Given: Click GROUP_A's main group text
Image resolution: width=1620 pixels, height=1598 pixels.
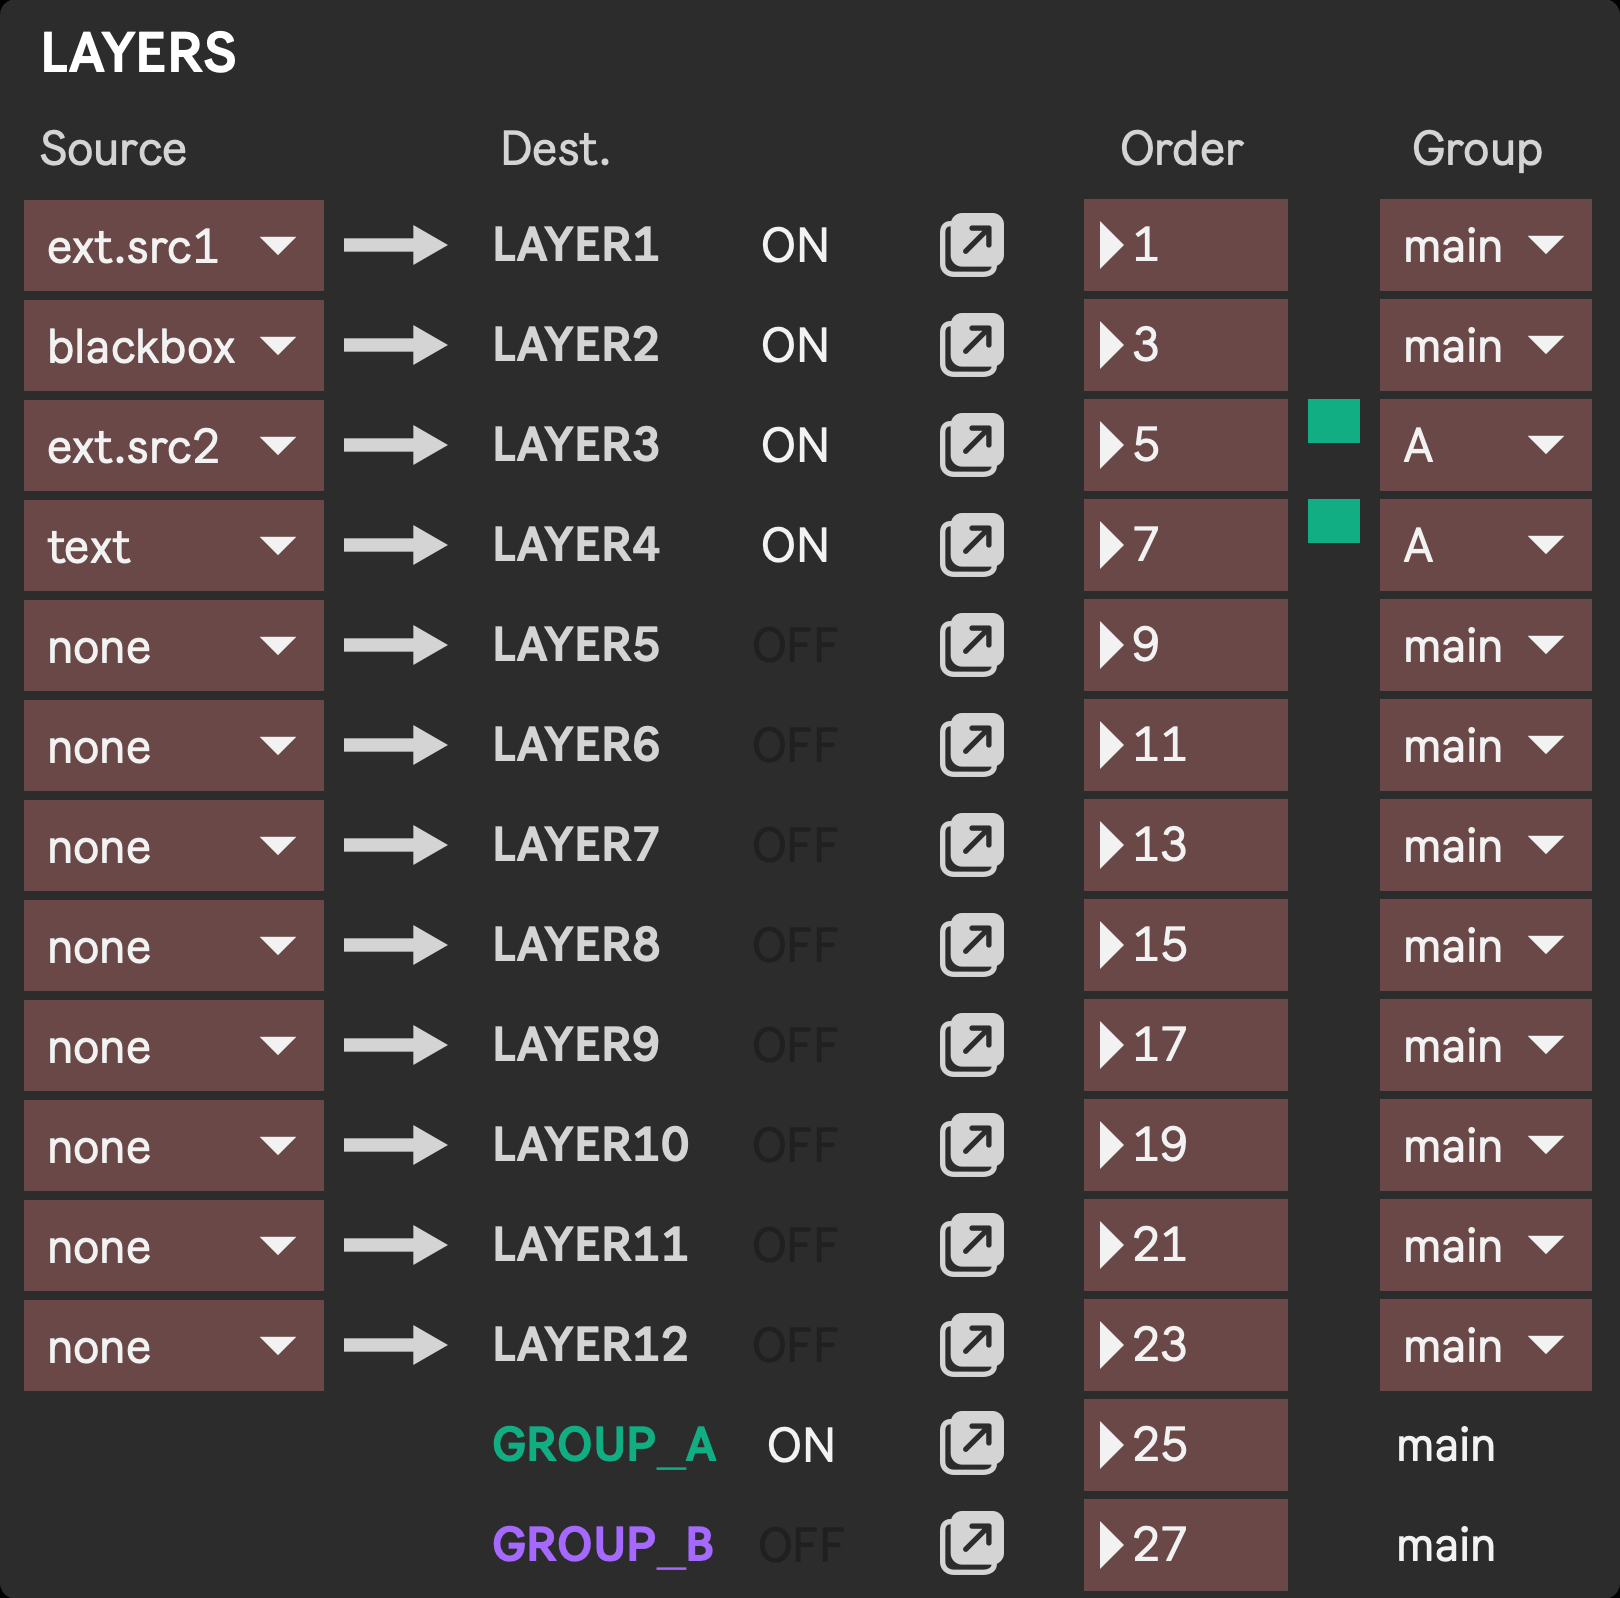Looking at the screenshot, I should click(x=1446, y=1447).
